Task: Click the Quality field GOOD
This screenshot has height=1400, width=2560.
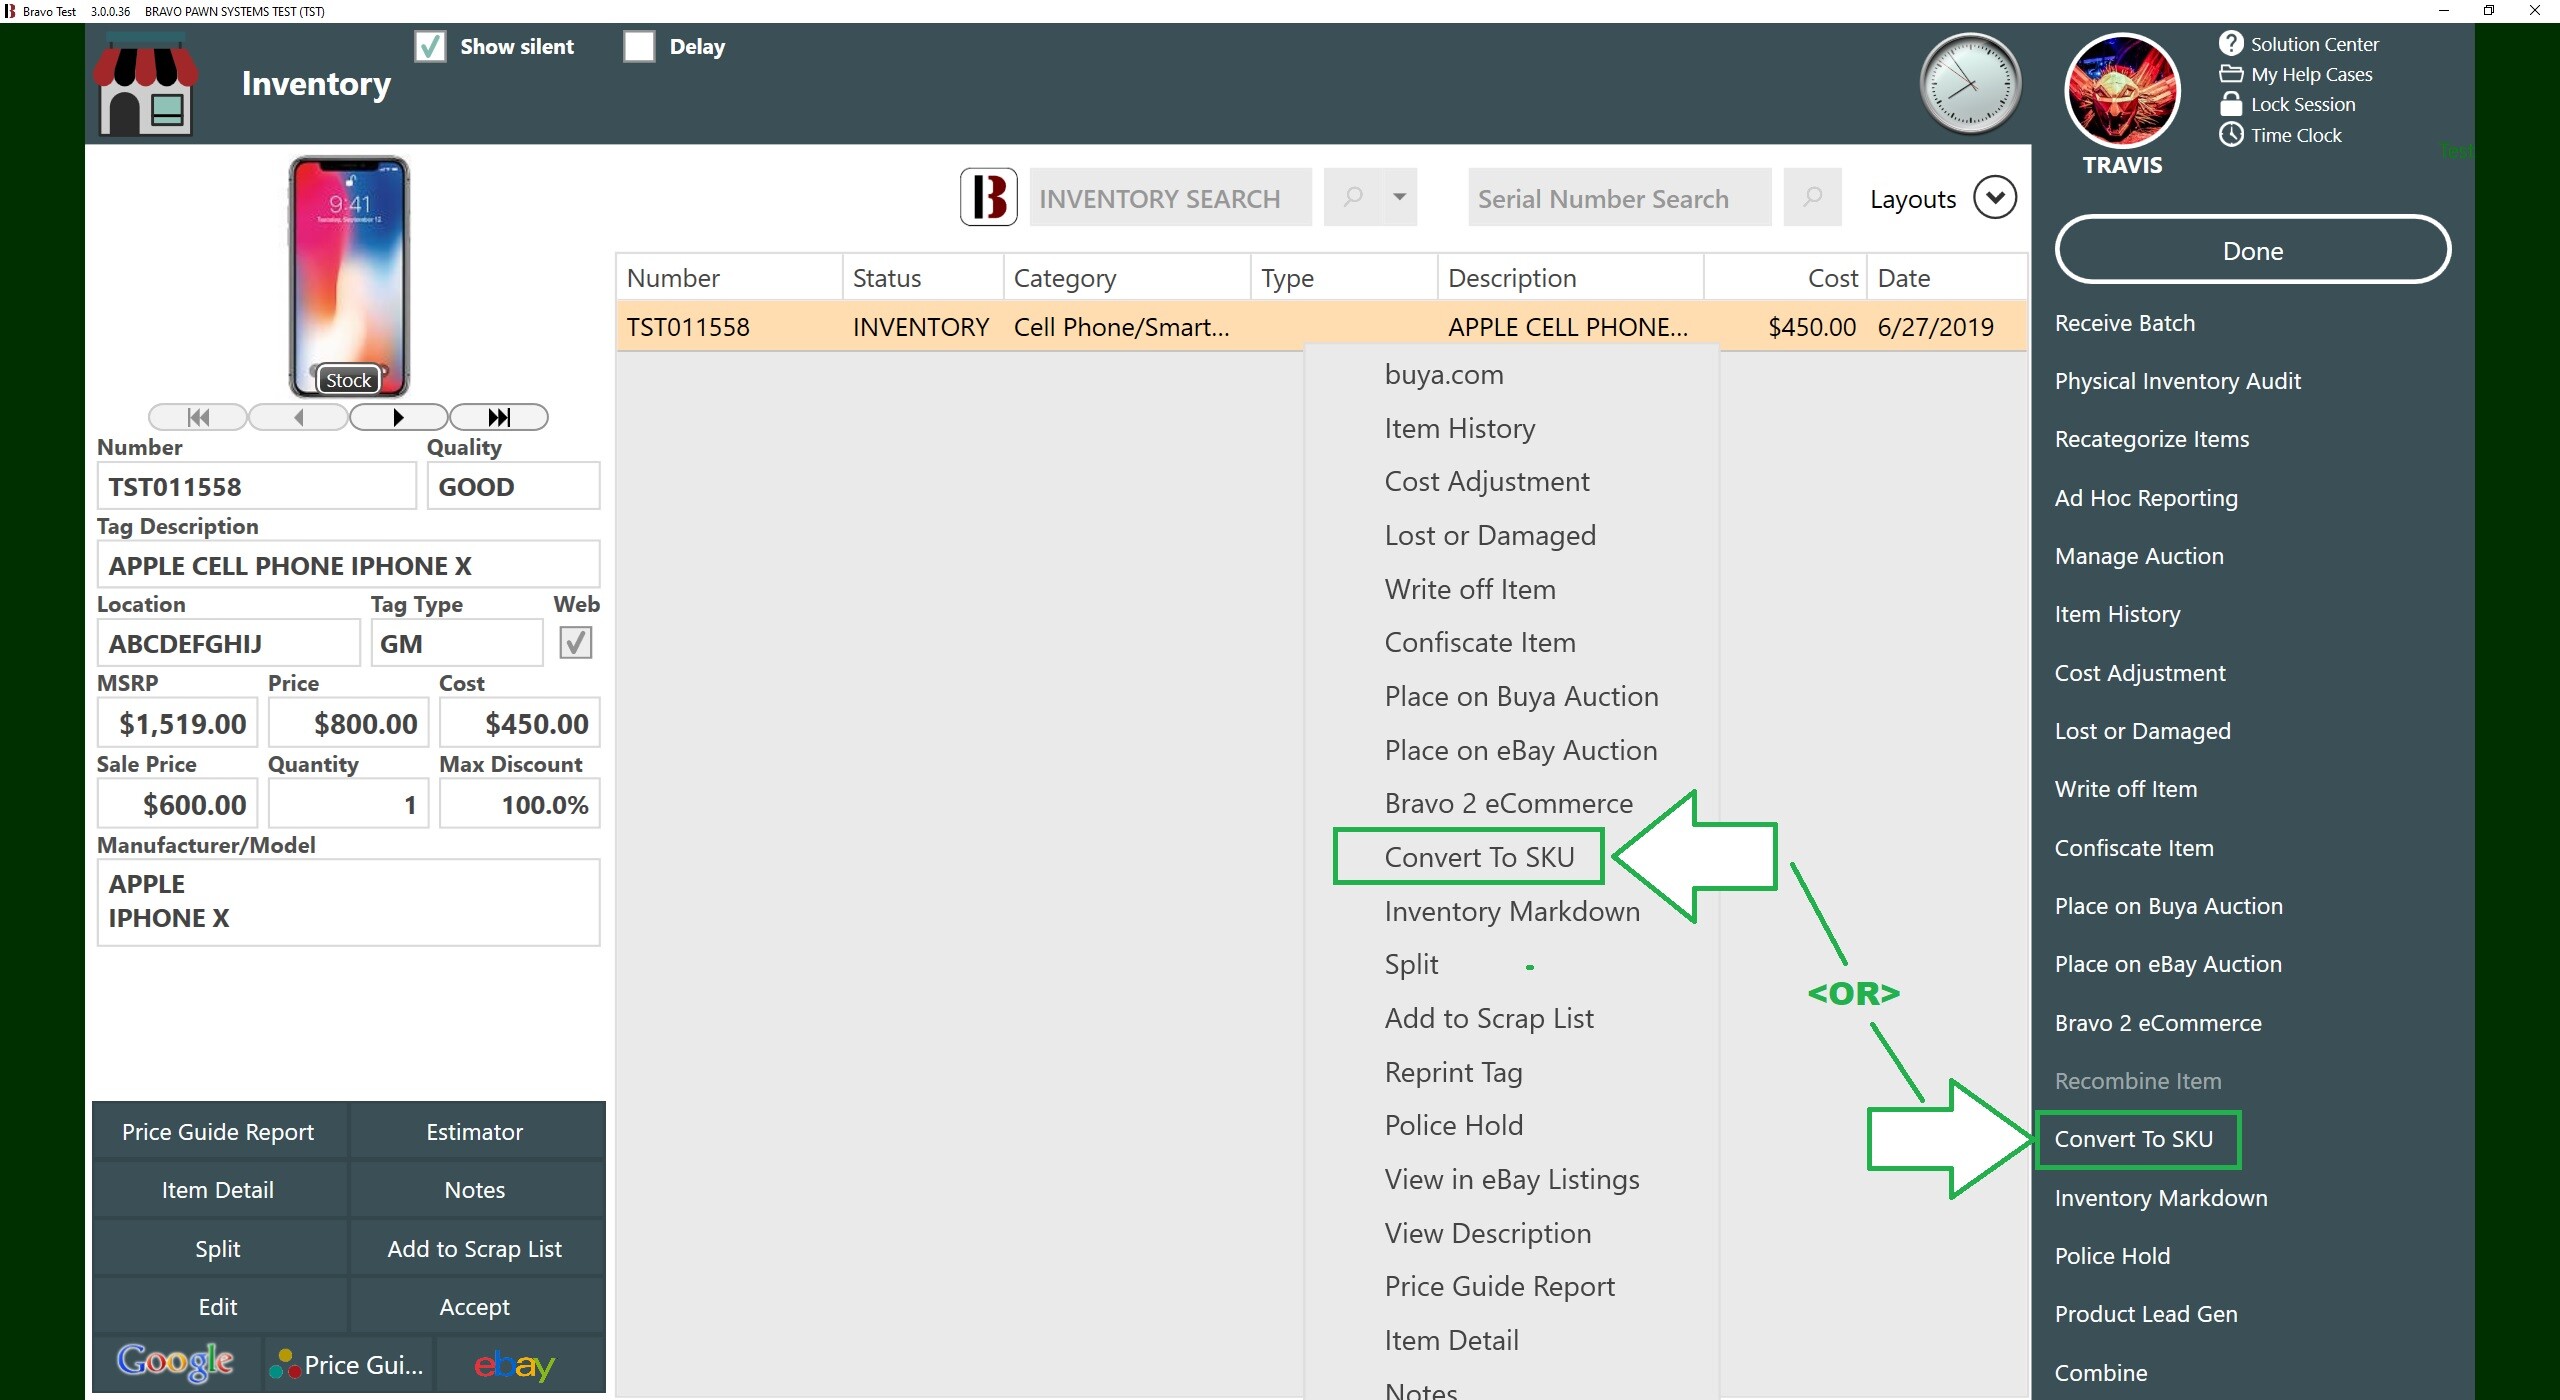Action: [513, 486]
